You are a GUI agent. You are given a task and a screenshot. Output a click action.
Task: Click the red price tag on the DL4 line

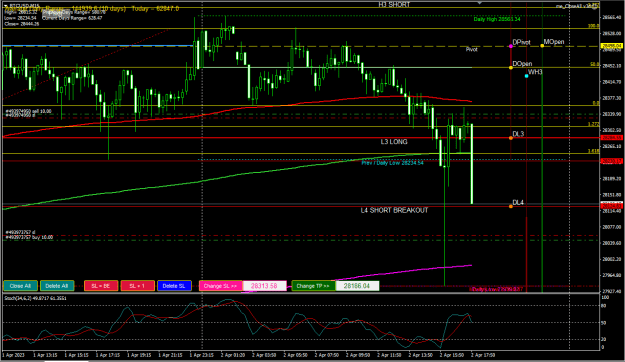(611, 206)
